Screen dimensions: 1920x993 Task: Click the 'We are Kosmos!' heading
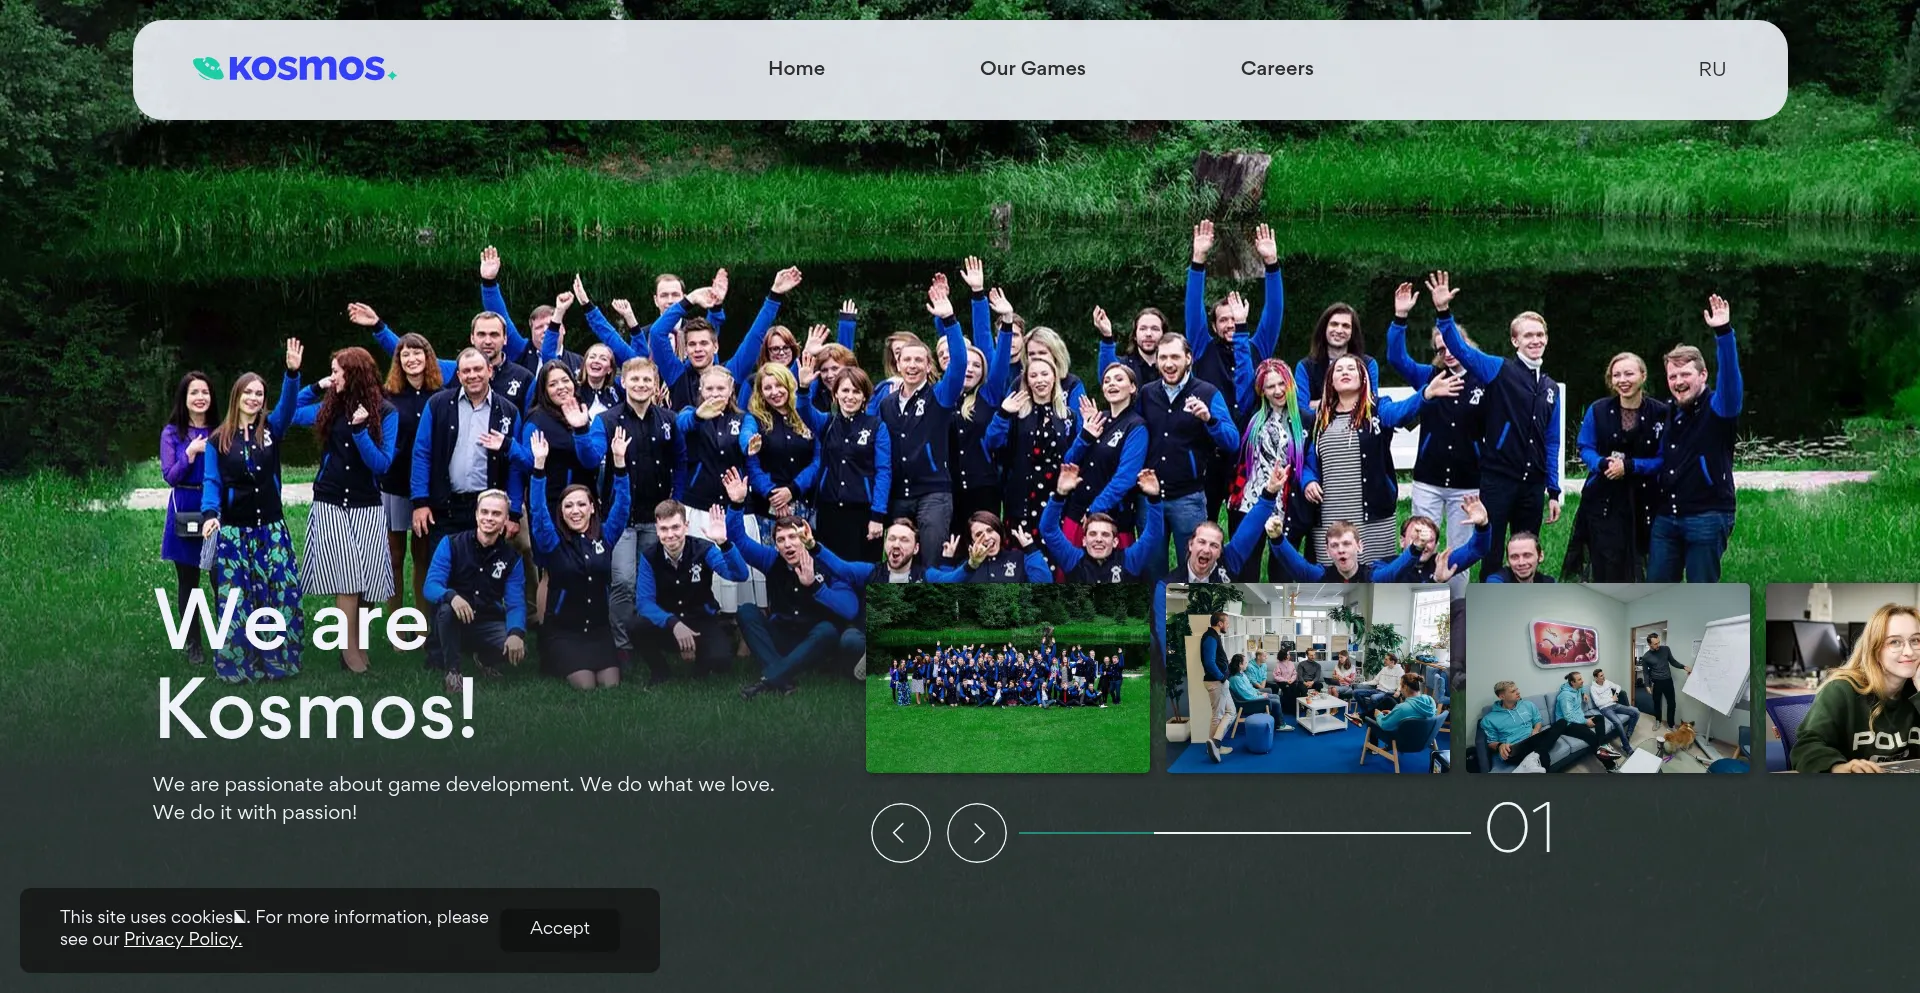tap(316, 665)
